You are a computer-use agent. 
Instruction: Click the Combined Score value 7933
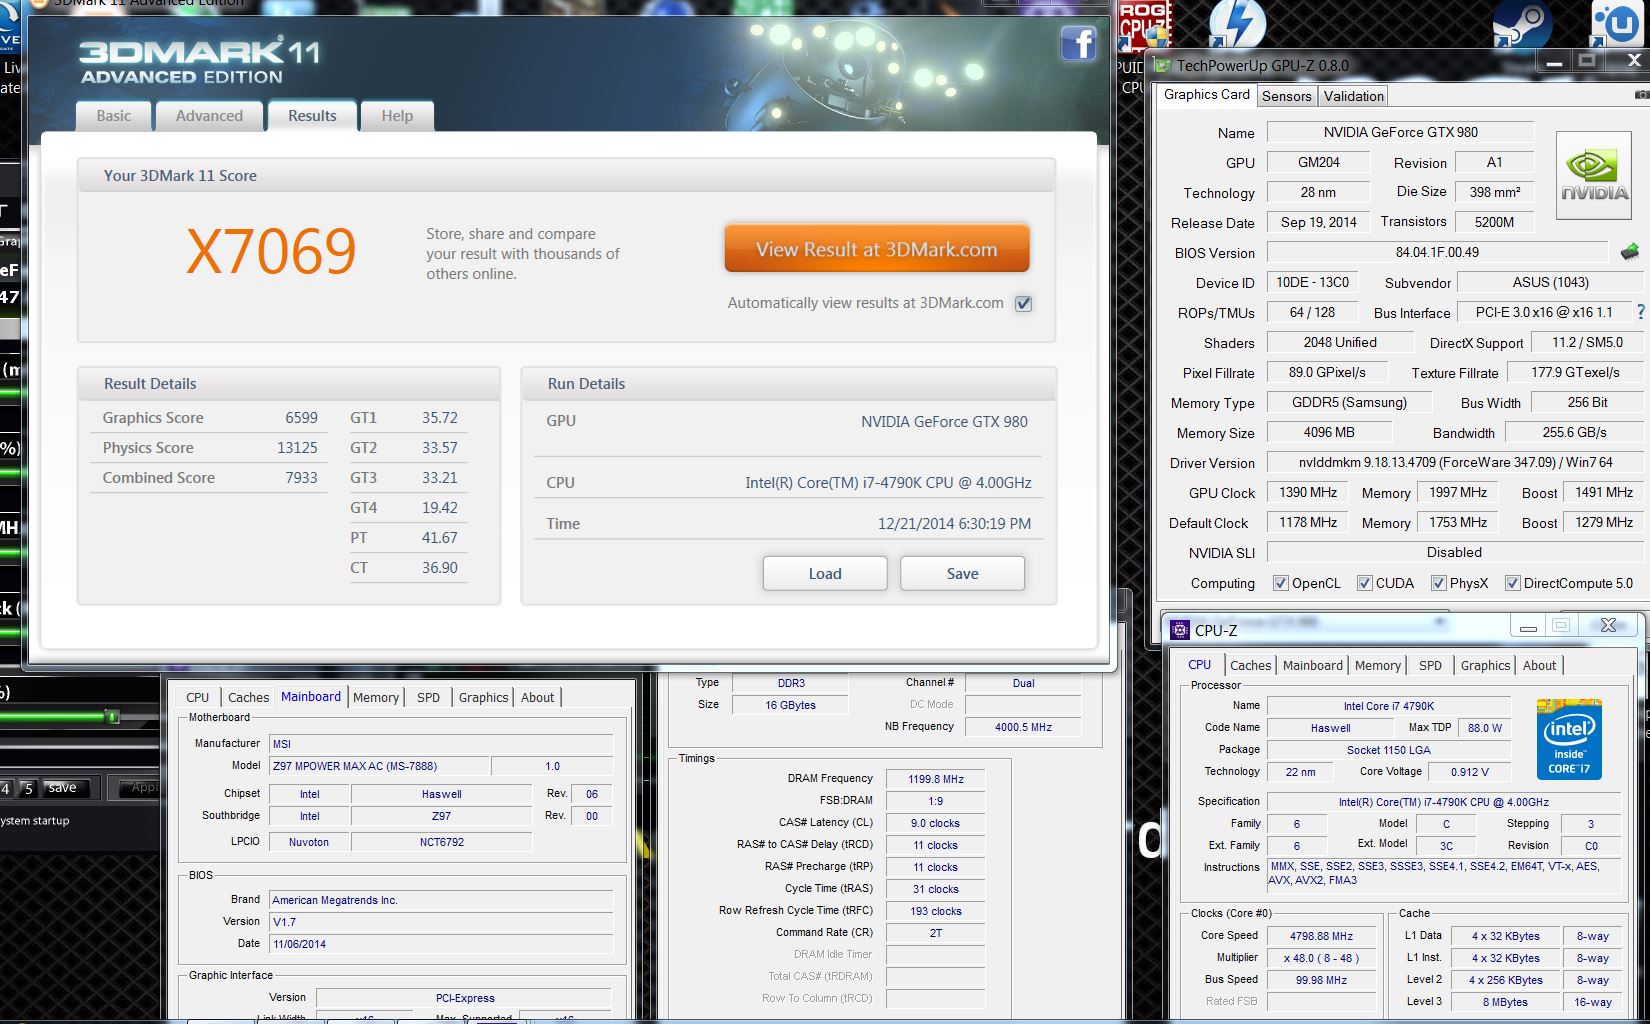click(301, 478)
